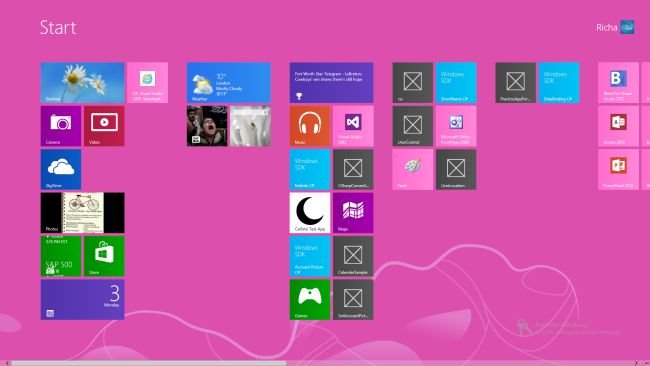This screenshot has width=650, height=366.
Task: Launch the Access tile
Action: (618, 126)
